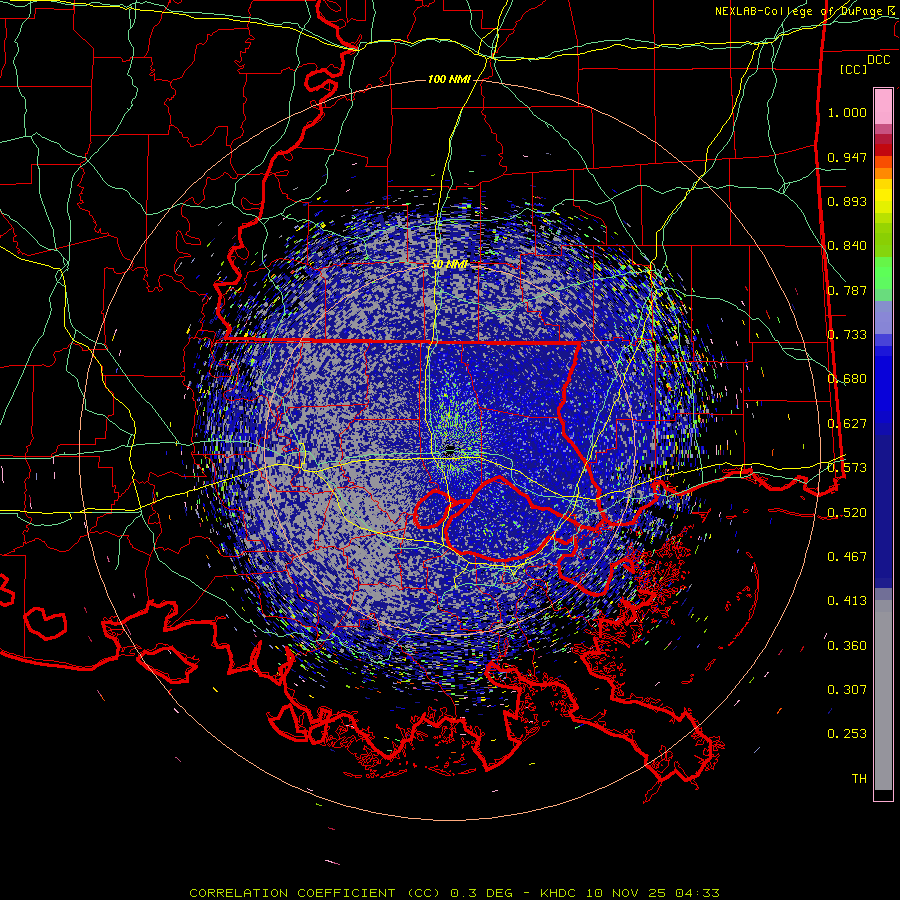Click the 0.787 scale value
Viewport: 900px width, 900px height.
(847, 290)
